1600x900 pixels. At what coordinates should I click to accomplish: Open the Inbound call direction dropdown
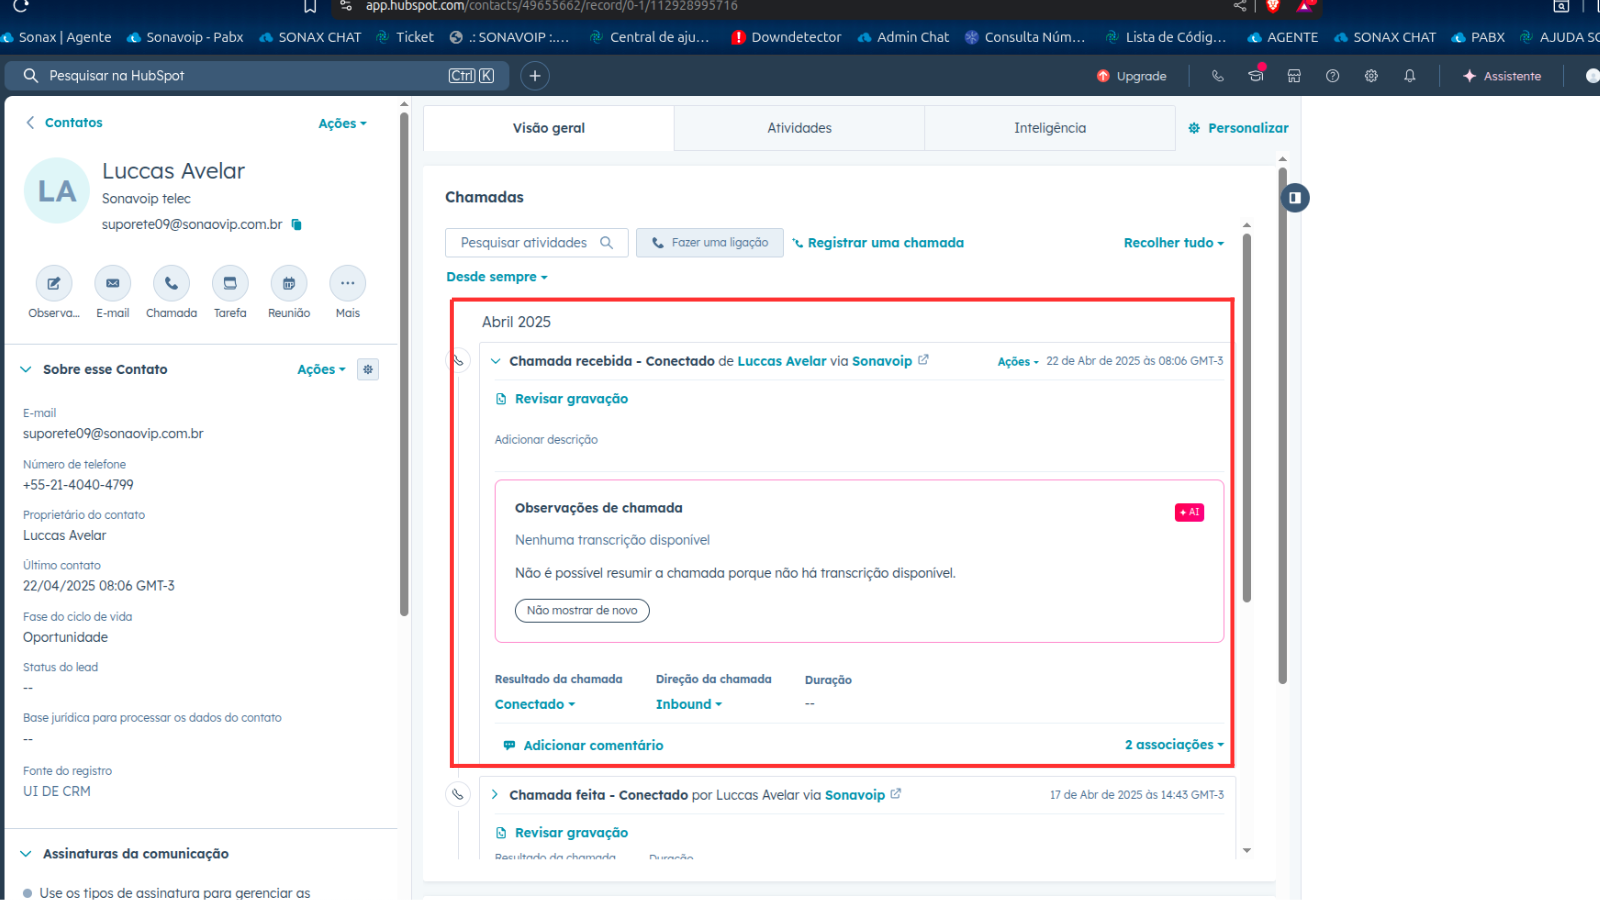point(688,705)
